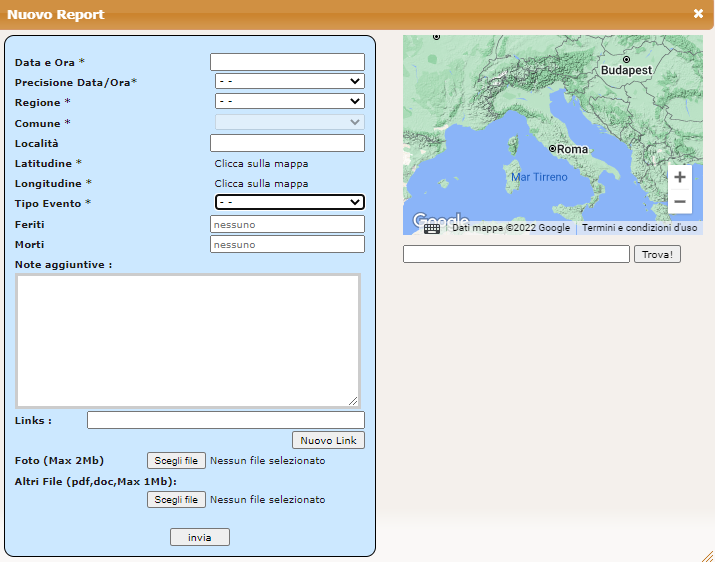The height and width of the screenshot is (562, 715).
Task: Select the Morti input field
Action: click(287, 244)
